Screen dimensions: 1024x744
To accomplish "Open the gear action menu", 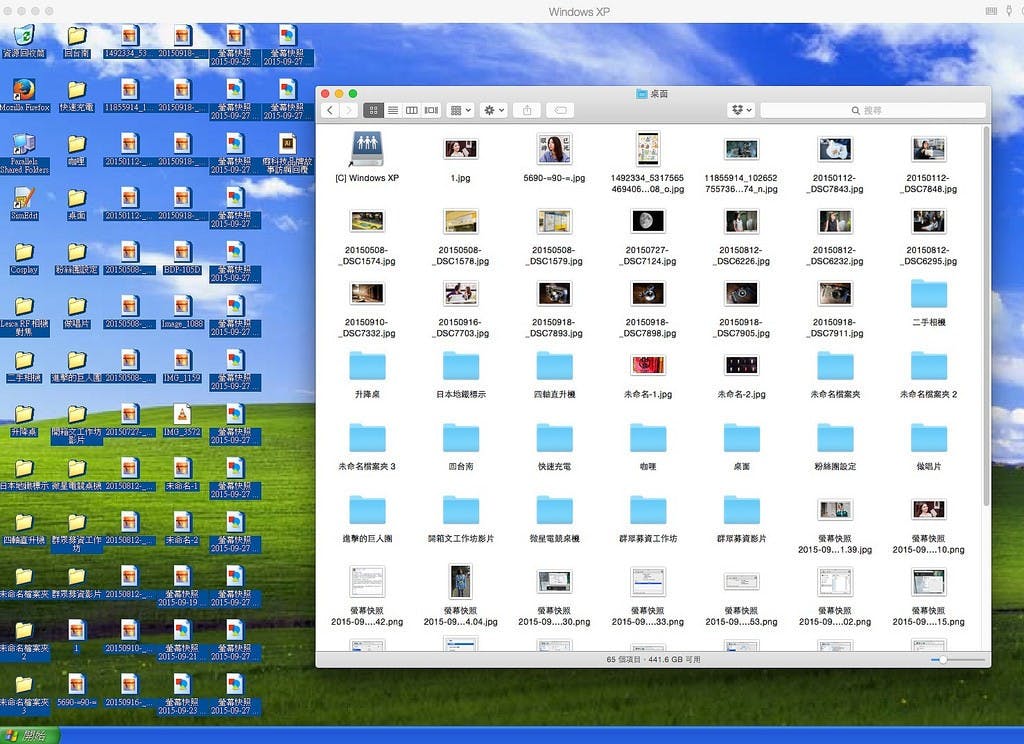I will [493, 110].
